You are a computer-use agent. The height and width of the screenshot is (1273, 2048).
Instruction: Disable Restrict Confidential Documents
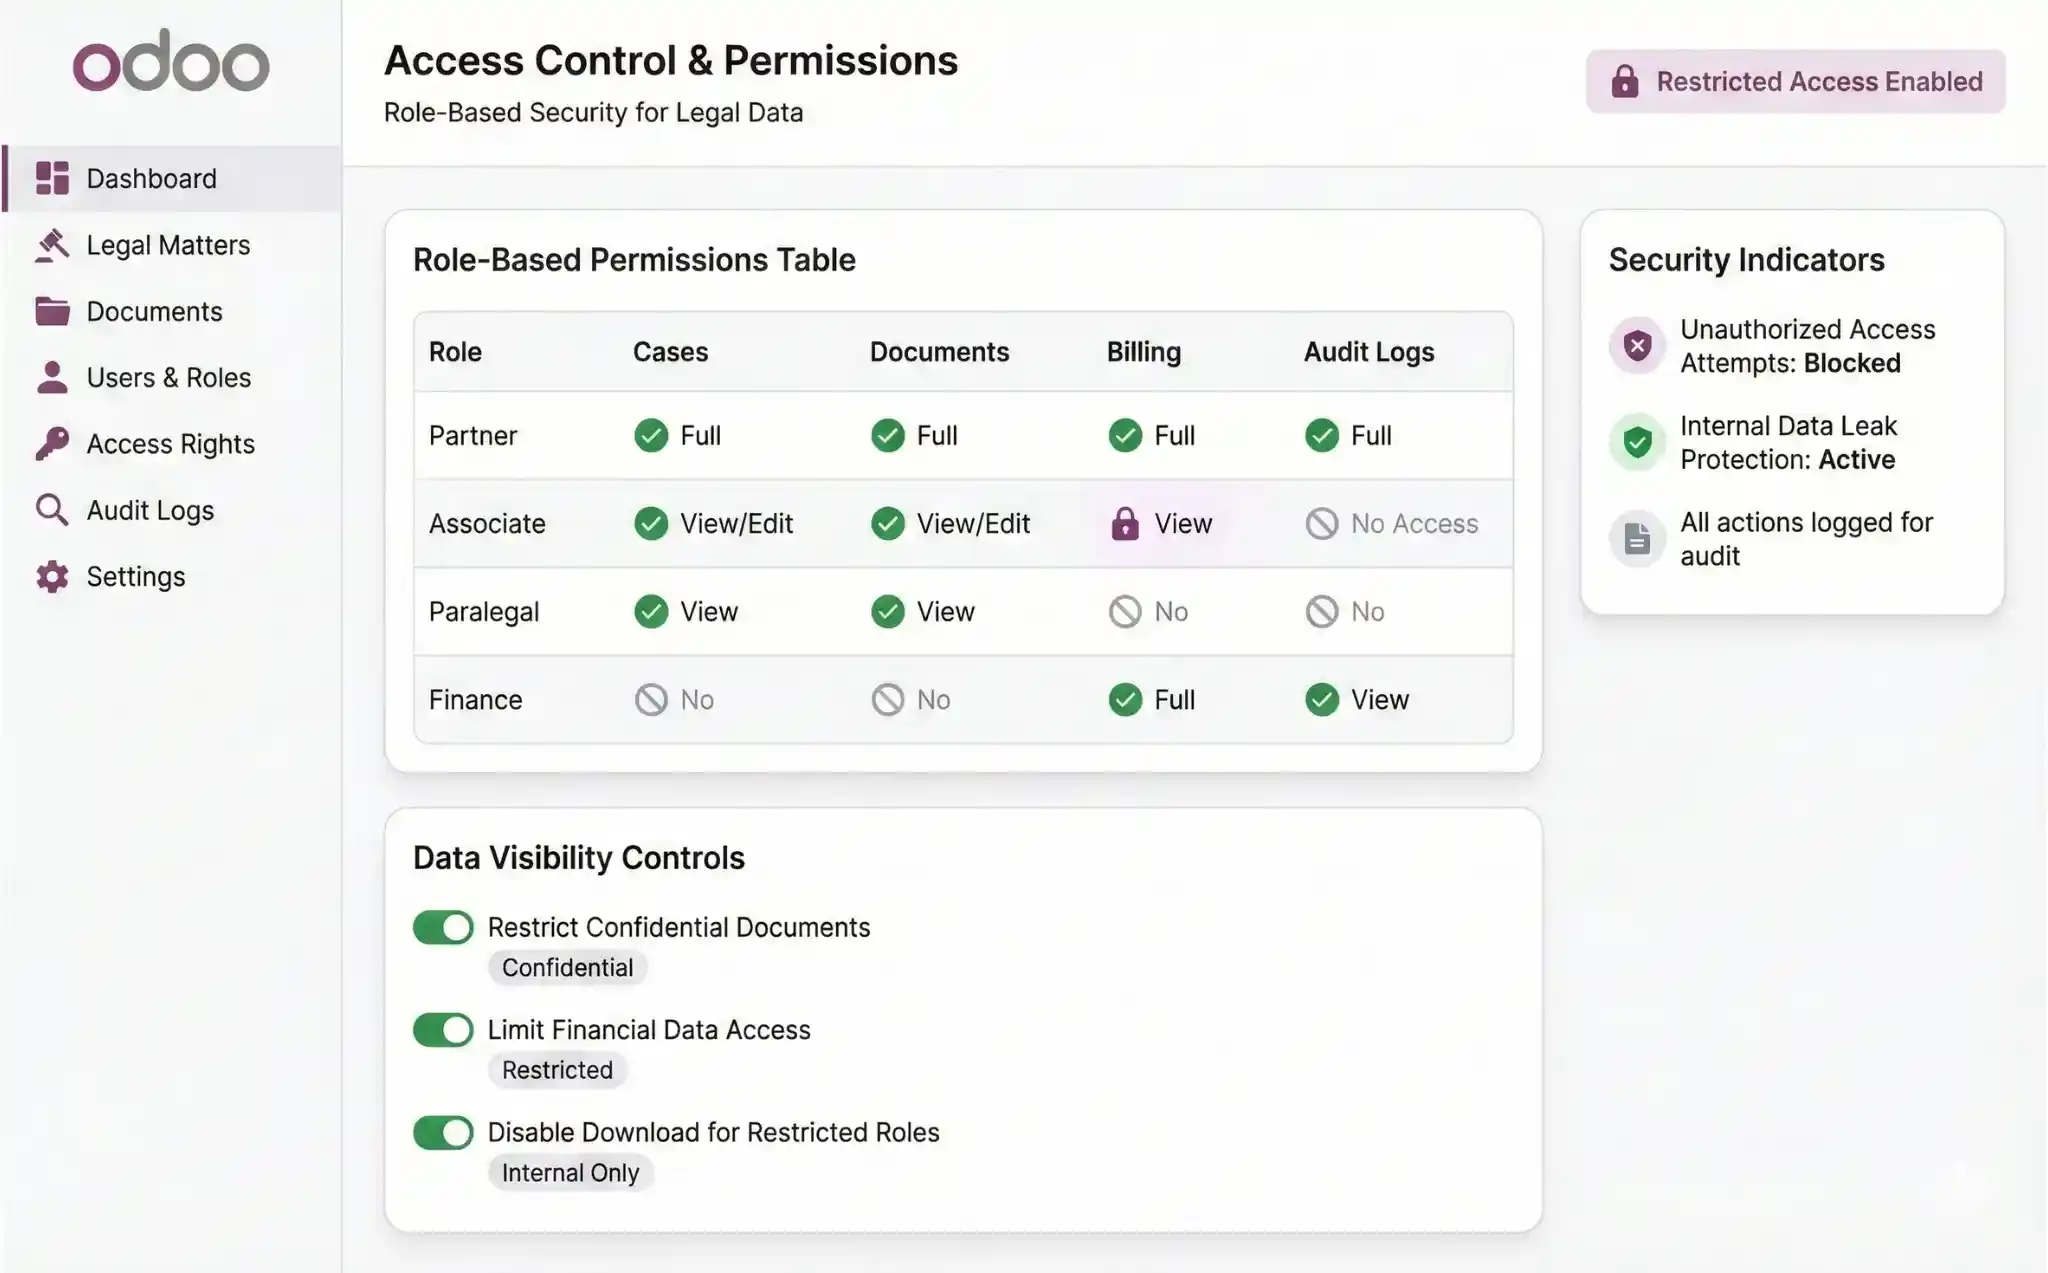(442, 927)
